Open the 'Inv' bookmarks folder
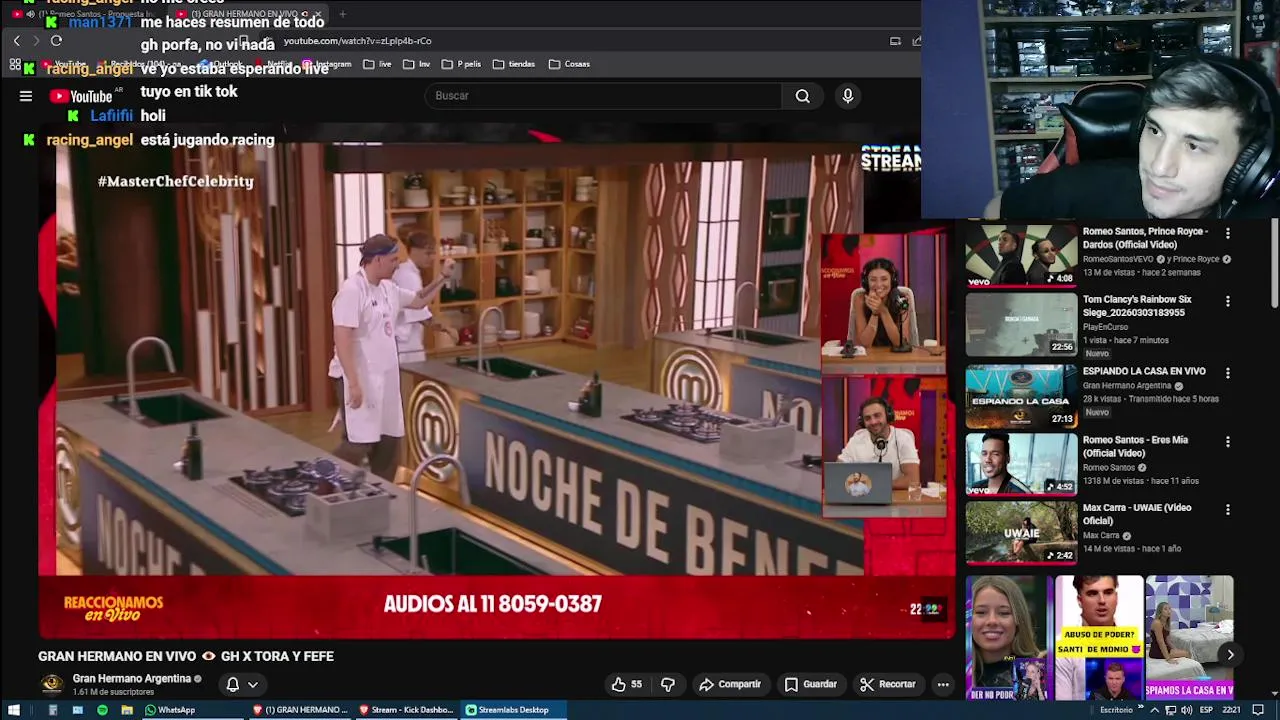The height and width of the screenshot is (720, 1280). (x=417, y=64)
